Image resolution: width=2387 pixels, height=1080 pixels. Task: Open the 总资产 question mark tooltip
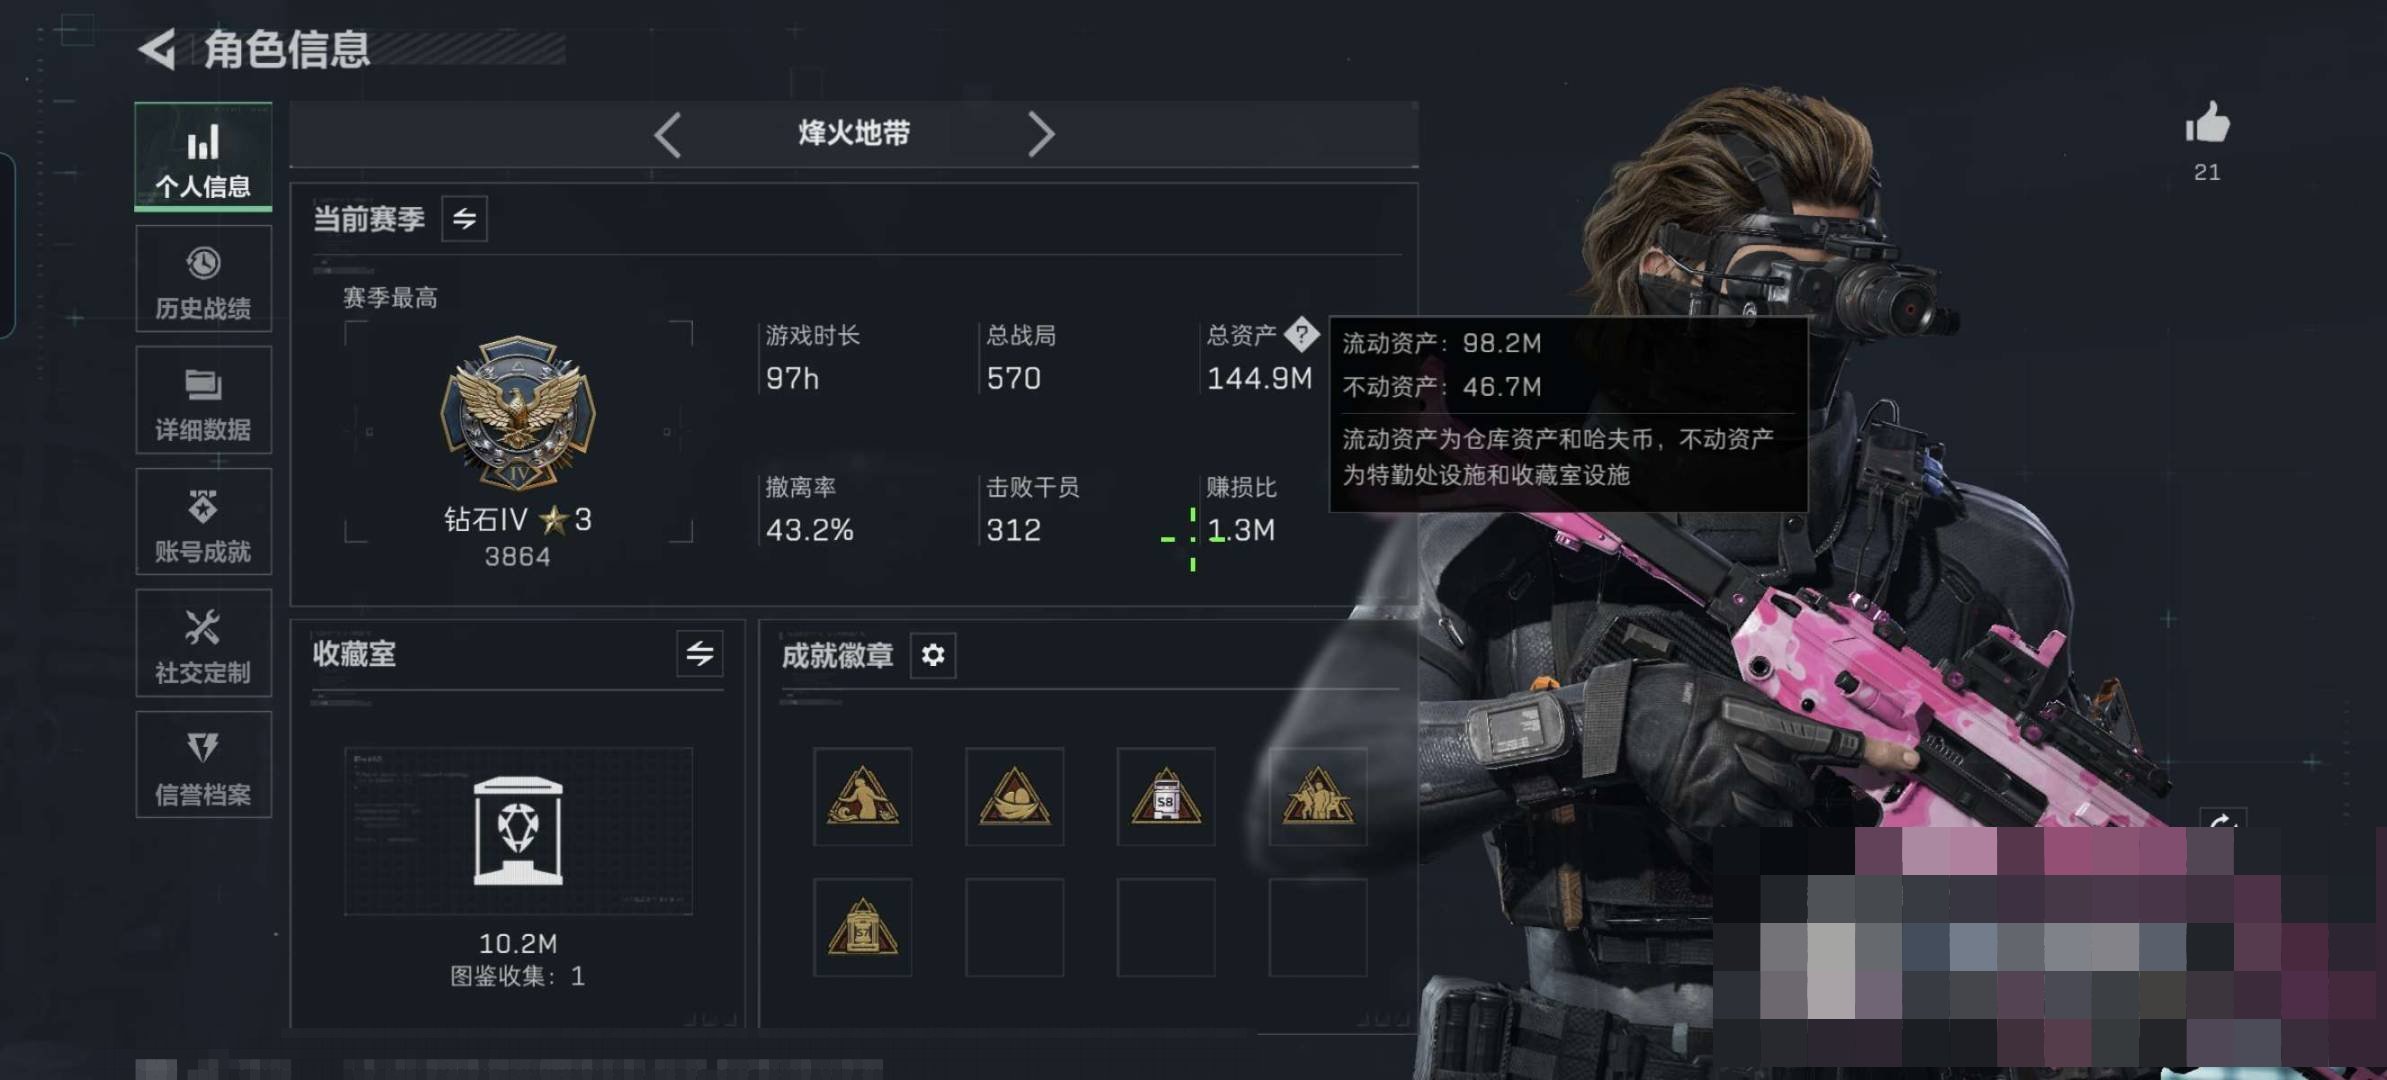(x=1301, y=334)
